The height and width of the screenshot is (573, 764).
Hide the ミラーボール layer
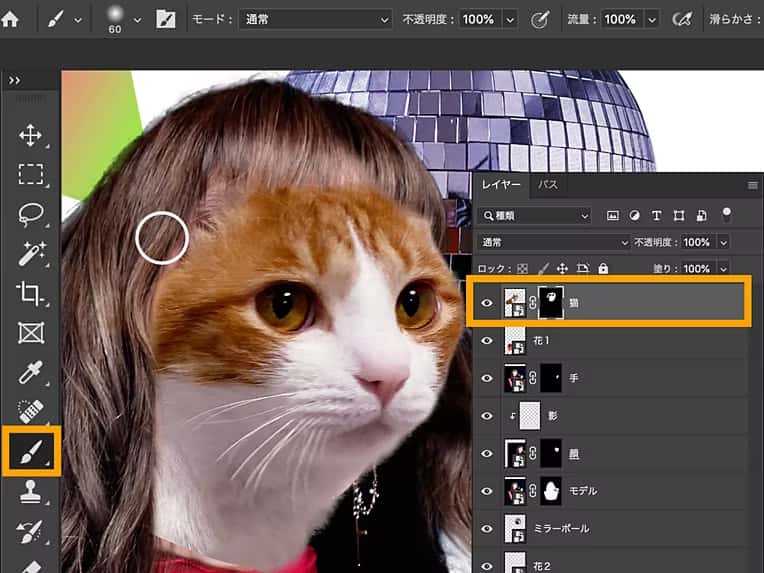[x=487, y=529]
